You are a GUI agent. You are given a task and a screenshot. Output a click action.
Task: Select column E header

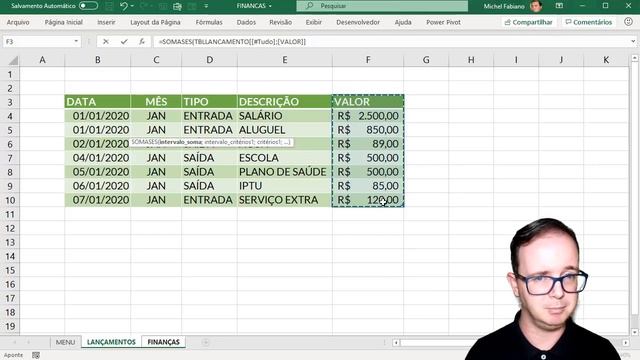click(284, 60)
